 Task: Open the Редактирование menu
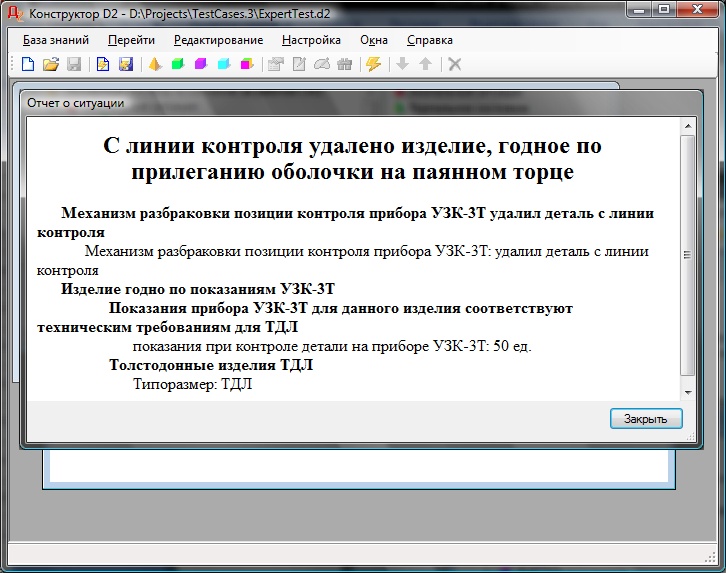(x=219, y=40)
